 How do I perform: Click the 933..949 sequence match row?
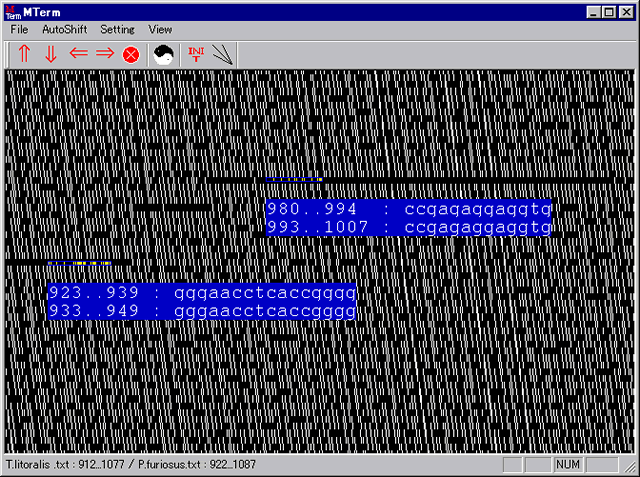(x=201, y=312)
